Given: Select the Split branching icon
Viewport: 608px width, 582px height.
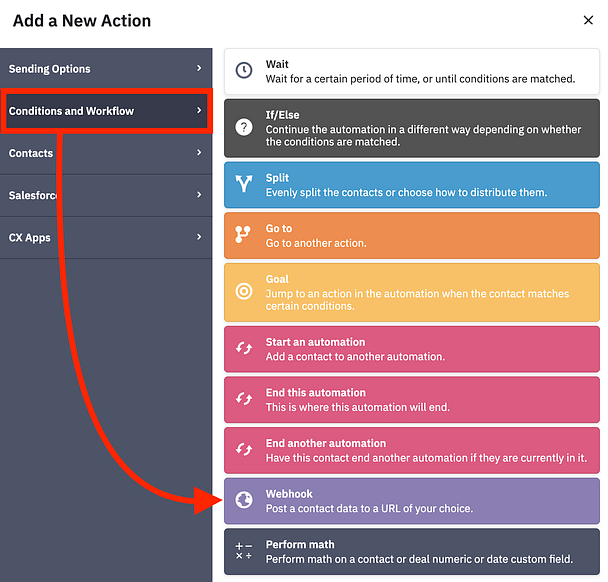Looking at the screenshot, I should click(244, 184).
